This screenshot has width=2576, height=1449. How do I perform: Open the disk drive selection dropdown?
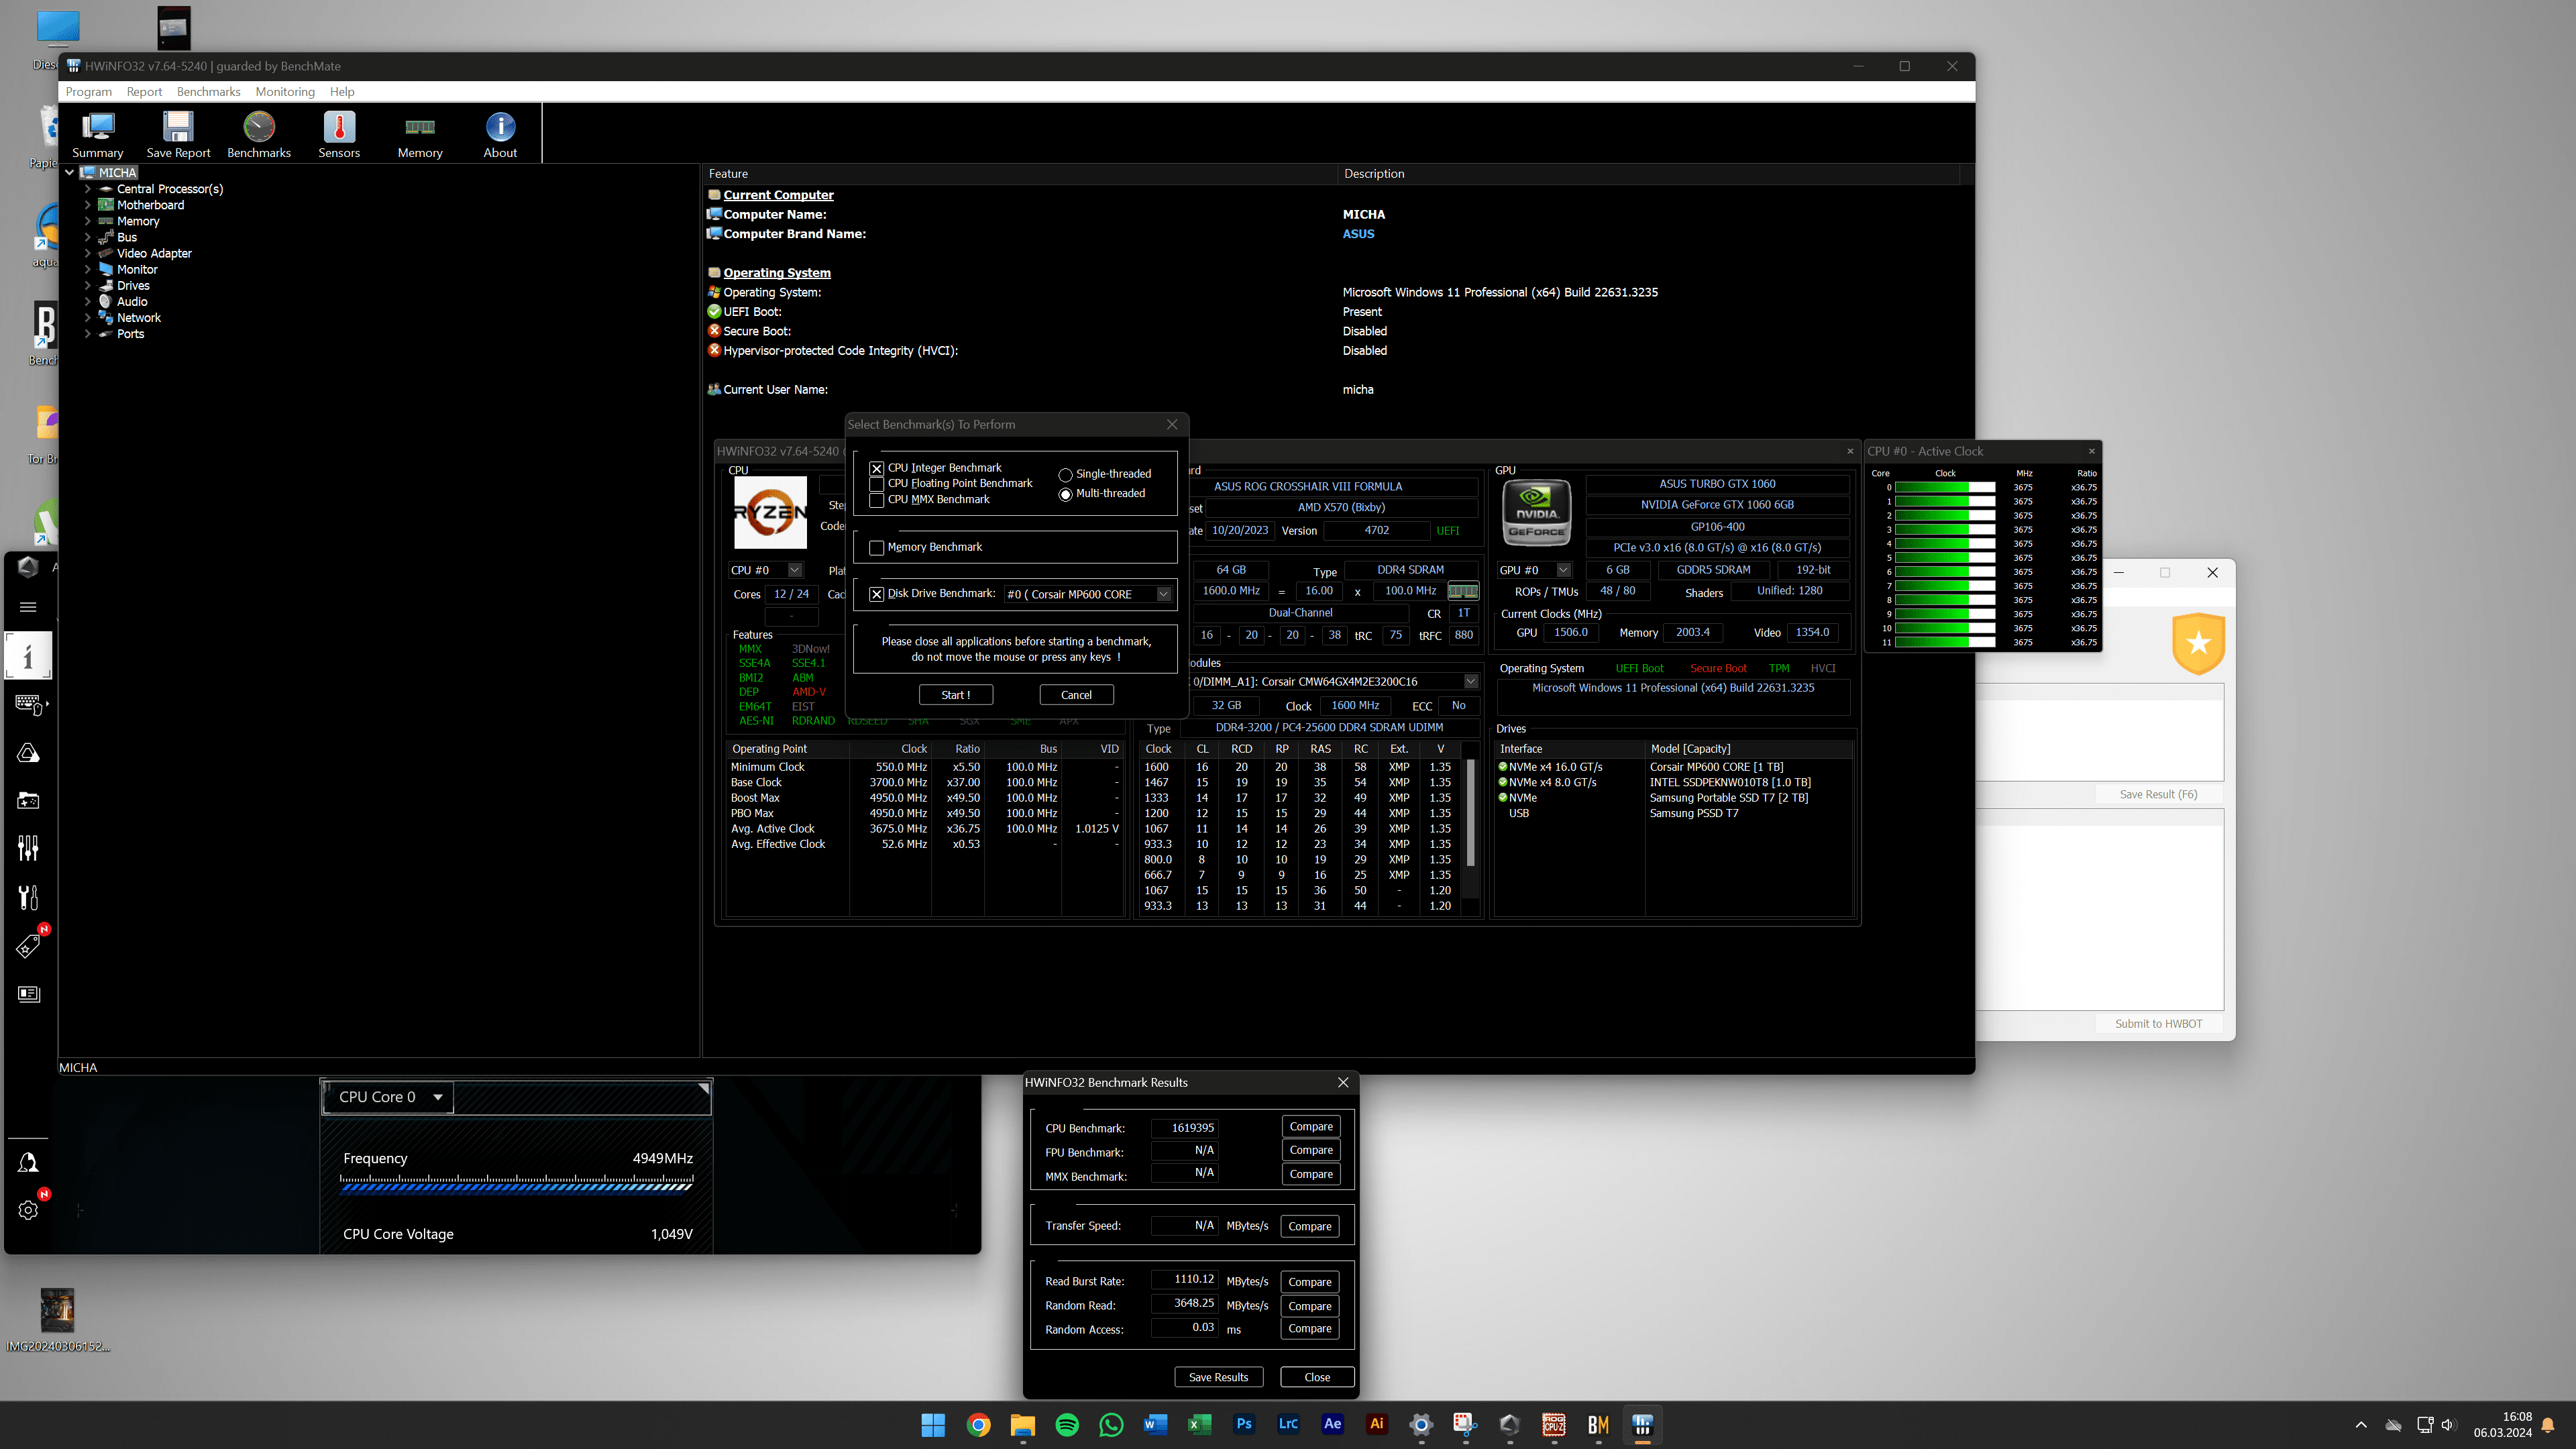tap(1164, 594)
